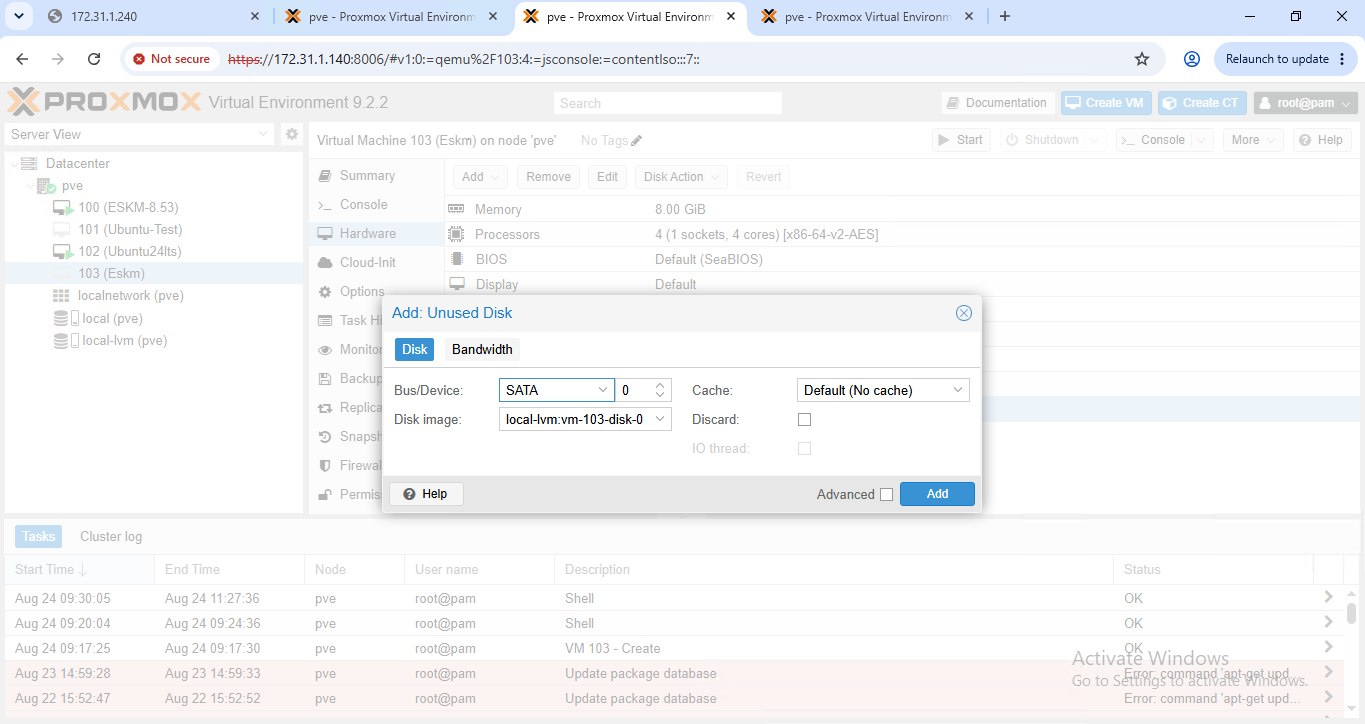Click the Monitor eye icon in the VM menu
The image size is (1365, 724).
pos(325,350)
